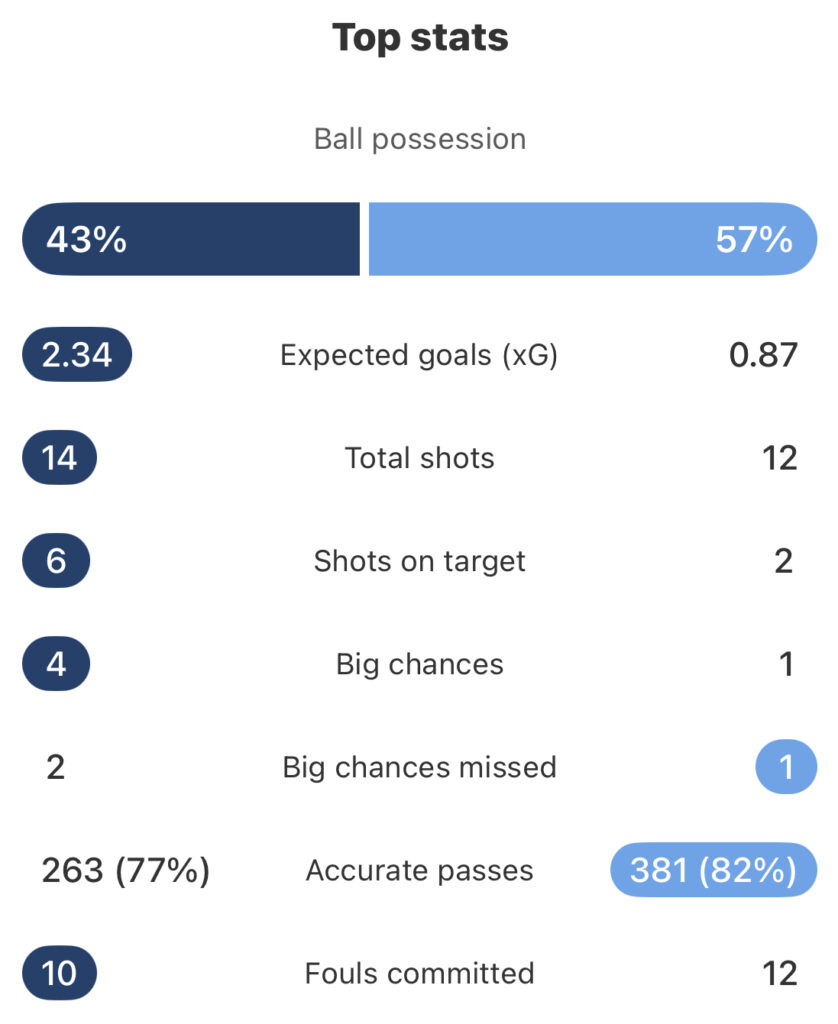Click the Top stats heading
This screenshot has width=838, height=1024.
[x=420, y=37]
